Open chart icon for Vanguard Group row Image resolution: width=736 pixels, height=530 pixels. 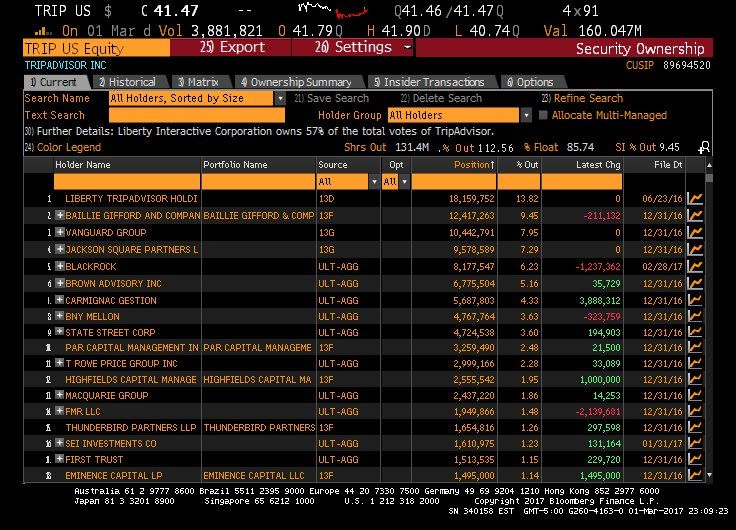point(696,233)
